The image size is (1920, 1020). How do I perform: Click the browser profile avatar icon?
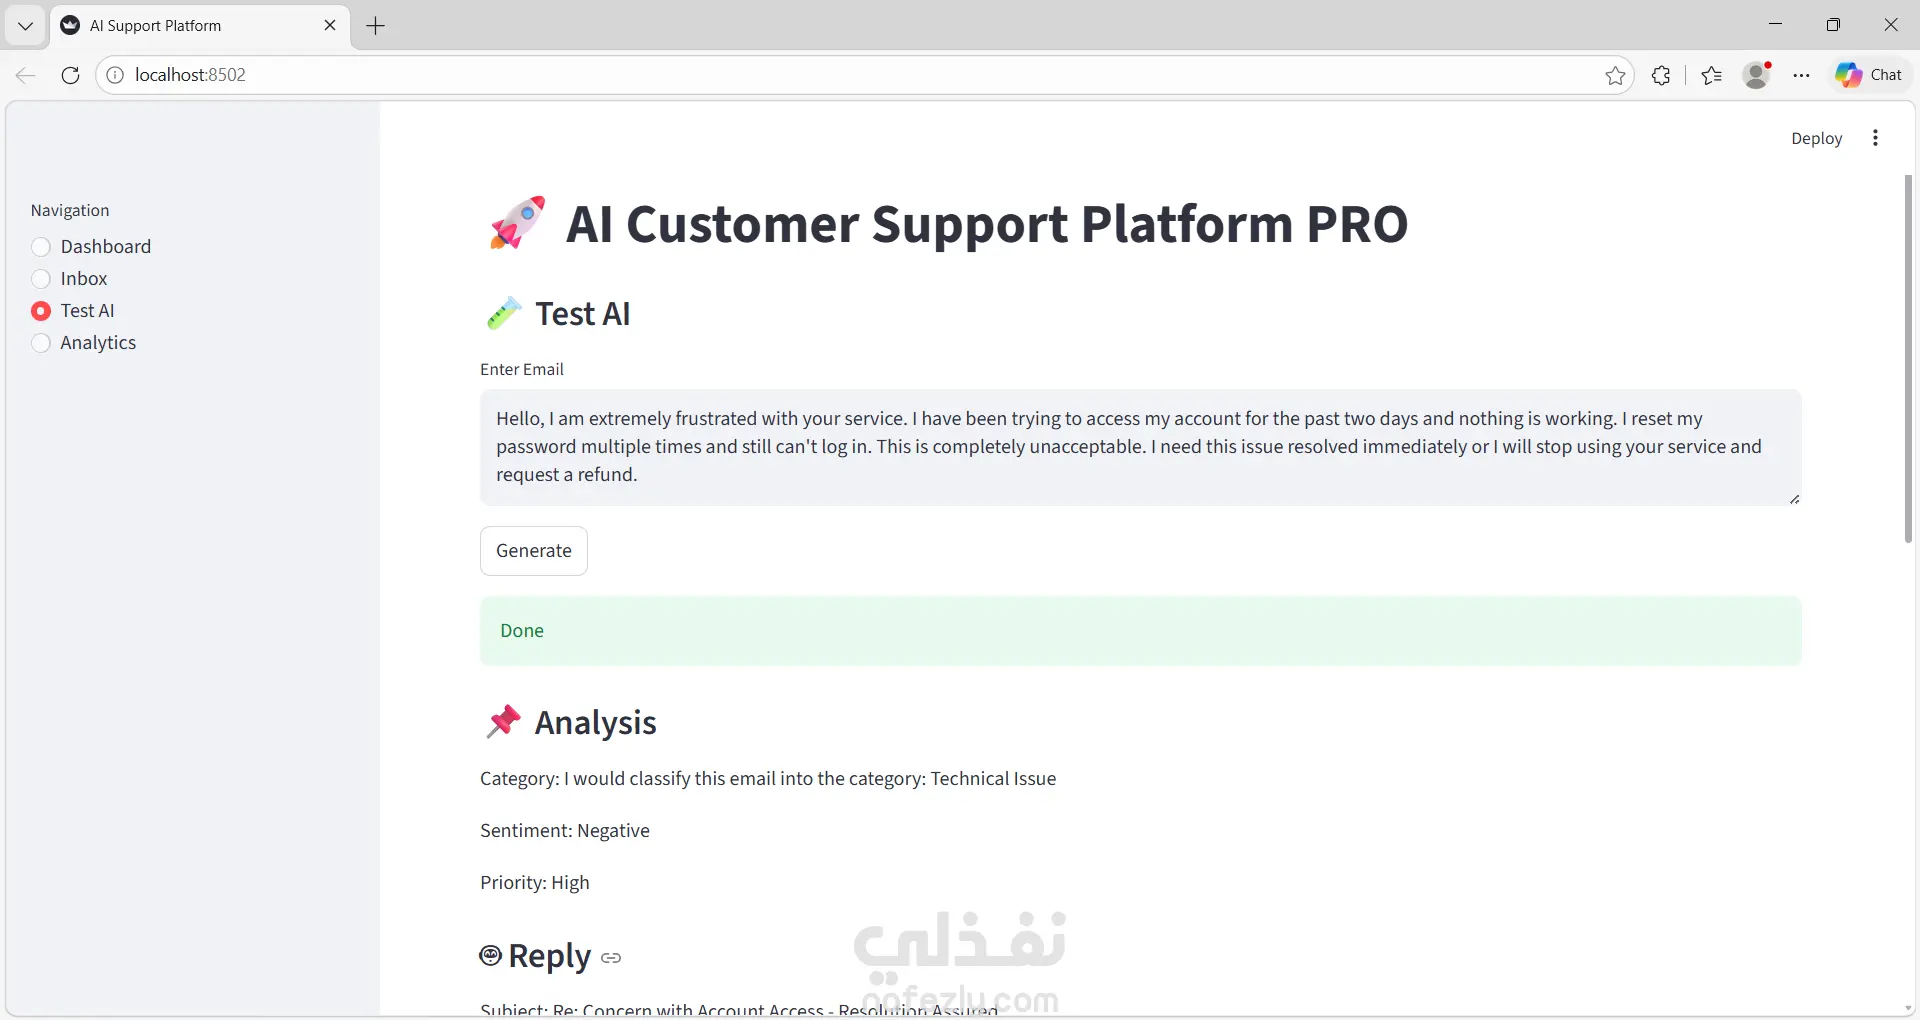pyautogui.click(x=1756, y=75)
